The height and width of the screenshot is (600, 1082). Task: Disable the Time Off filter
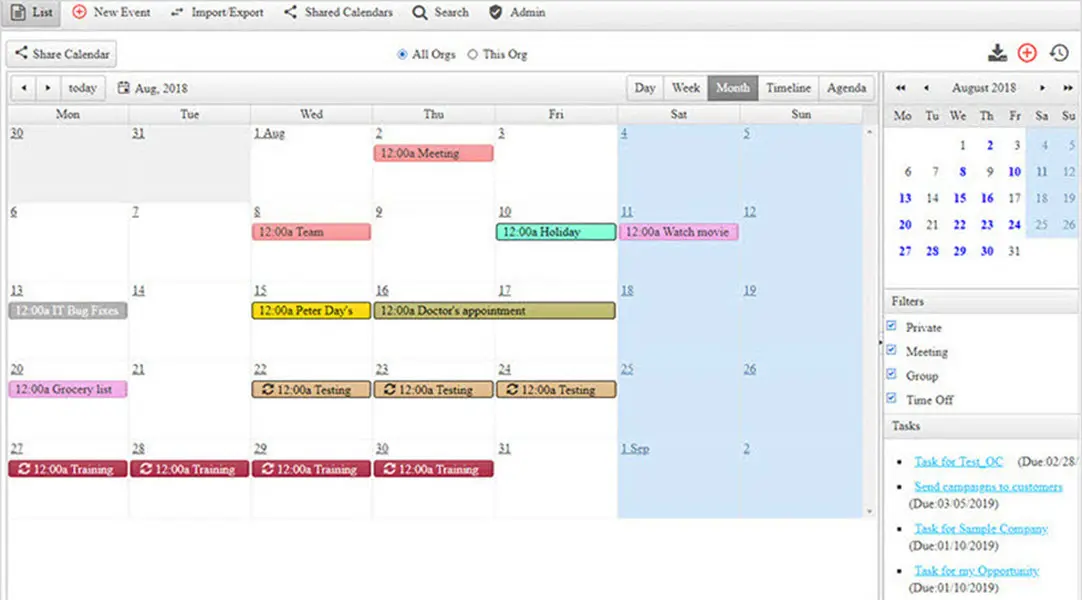click(x=893, y=398)
